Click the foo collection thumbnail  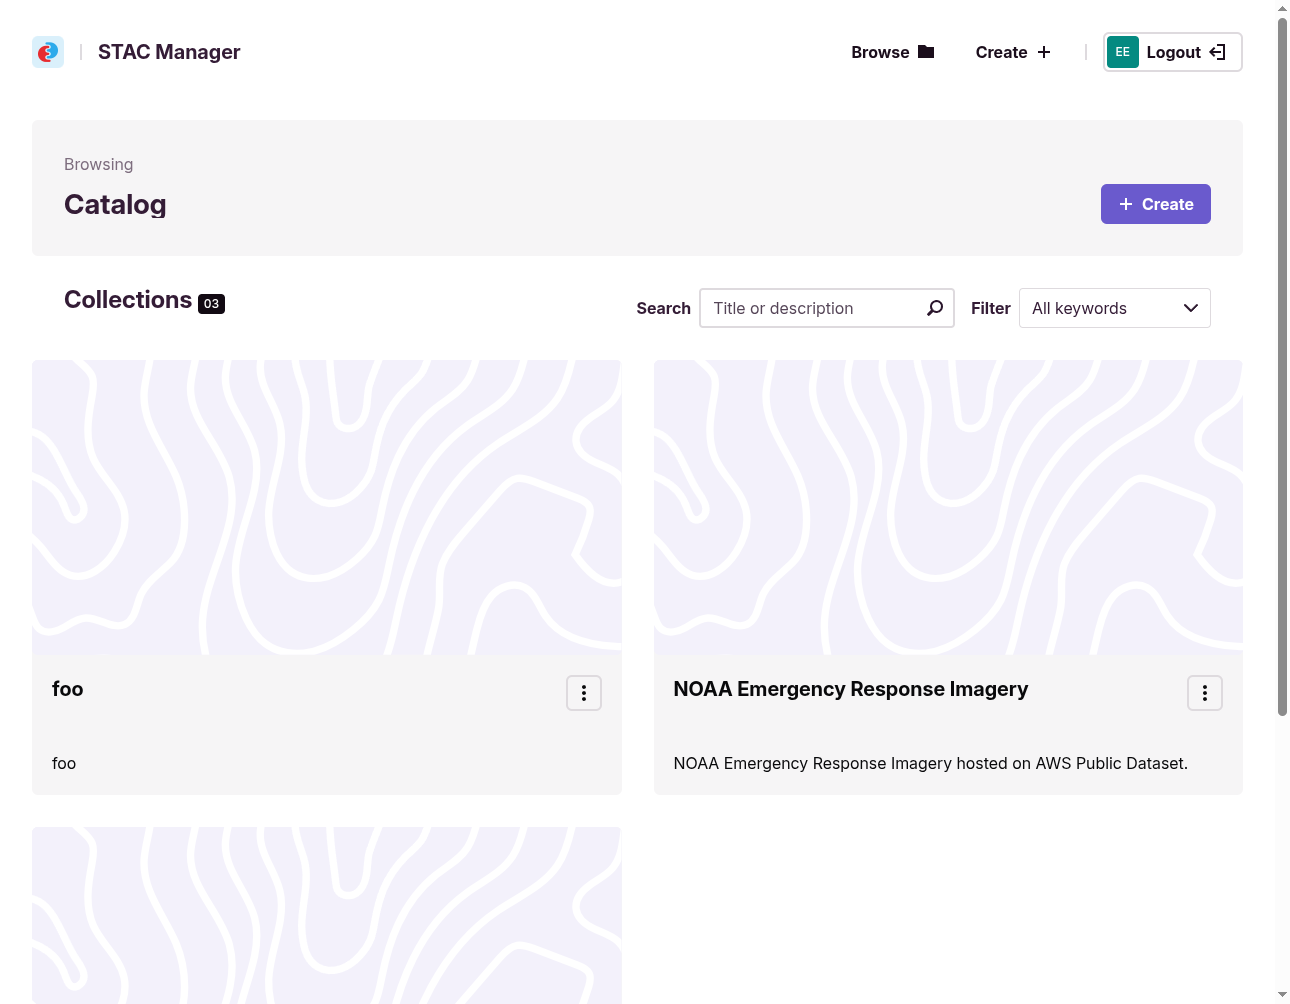(x=327, y=508)
